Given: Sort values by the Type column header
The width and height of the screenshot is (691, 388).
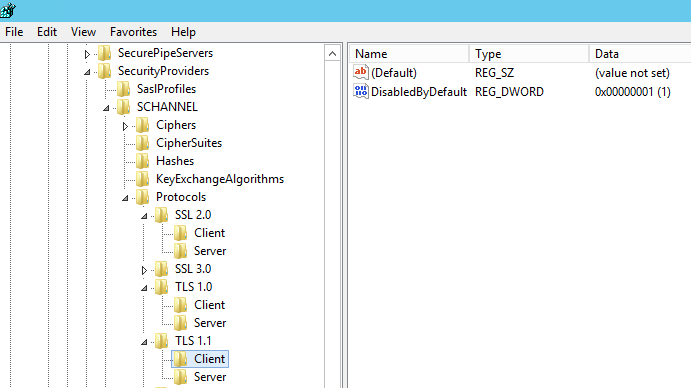Looking at the screenshot, I should (529, 54).
